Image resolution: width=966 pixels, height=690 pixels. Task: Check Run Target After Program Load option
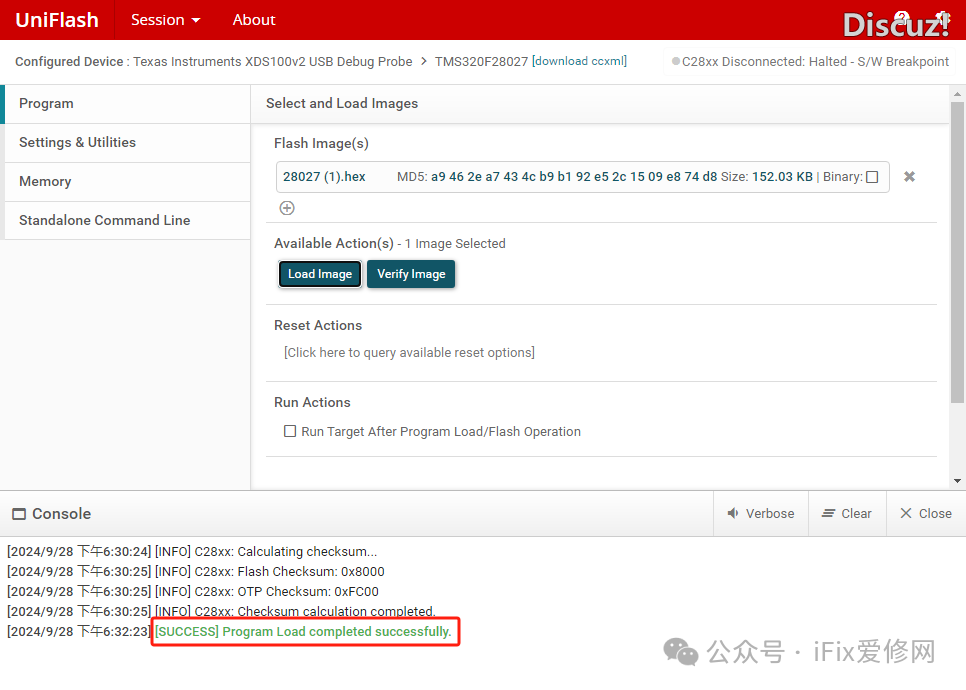(290, 432)
